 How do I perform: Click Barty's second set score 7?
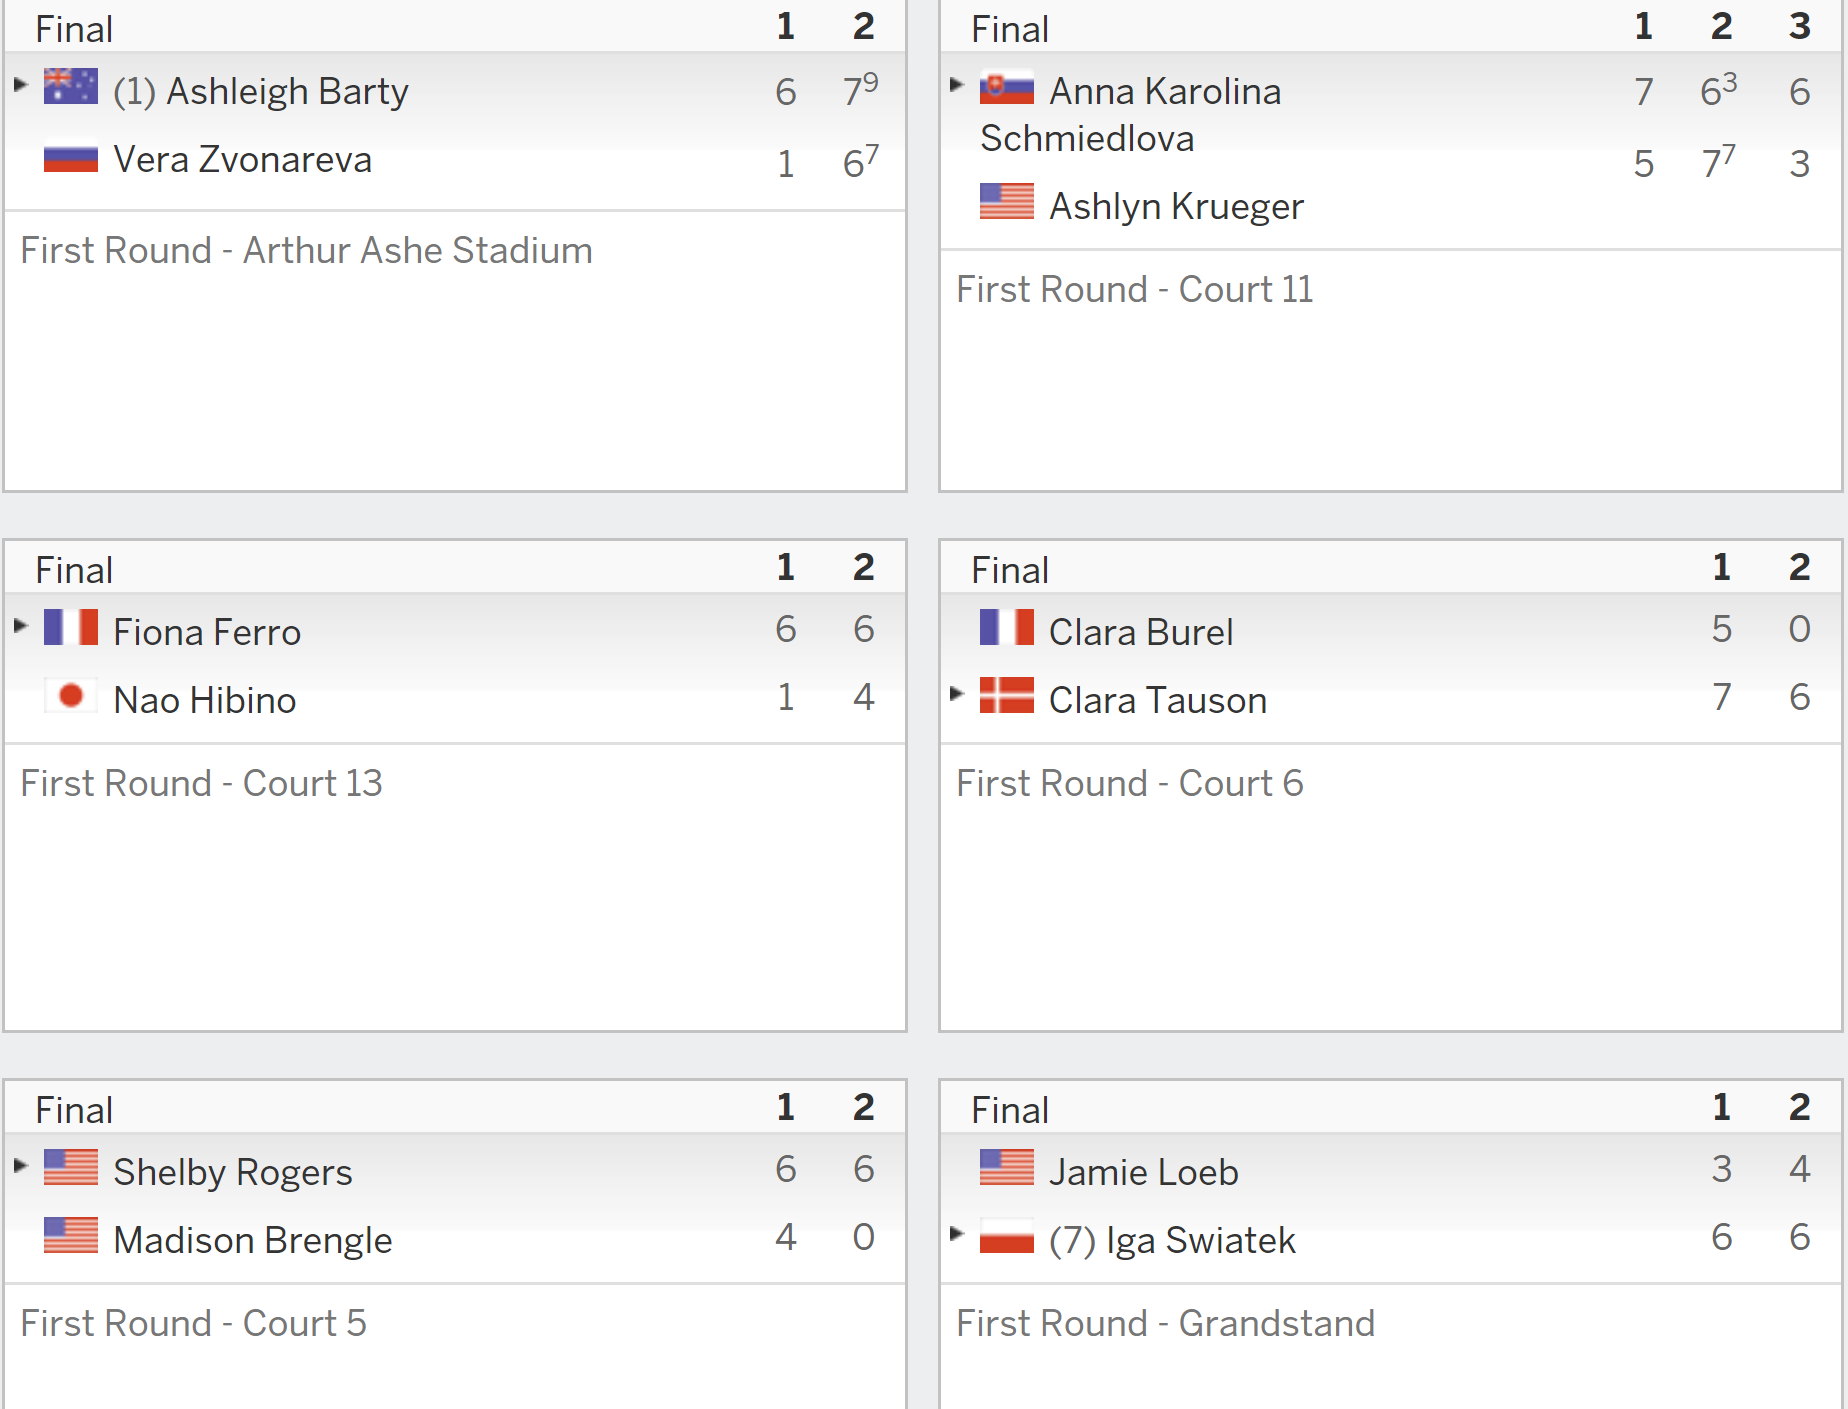[853, 92]
